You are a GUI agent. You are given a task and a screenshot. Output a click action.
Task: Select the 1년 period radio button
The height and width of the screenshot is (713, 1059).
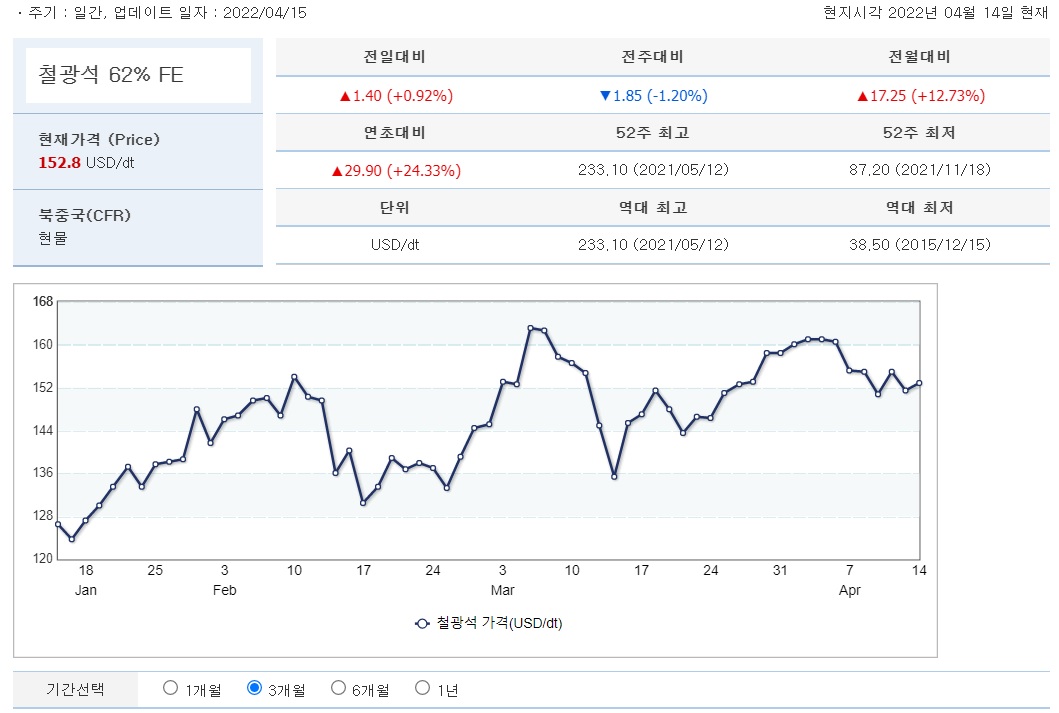click(422, 688)
